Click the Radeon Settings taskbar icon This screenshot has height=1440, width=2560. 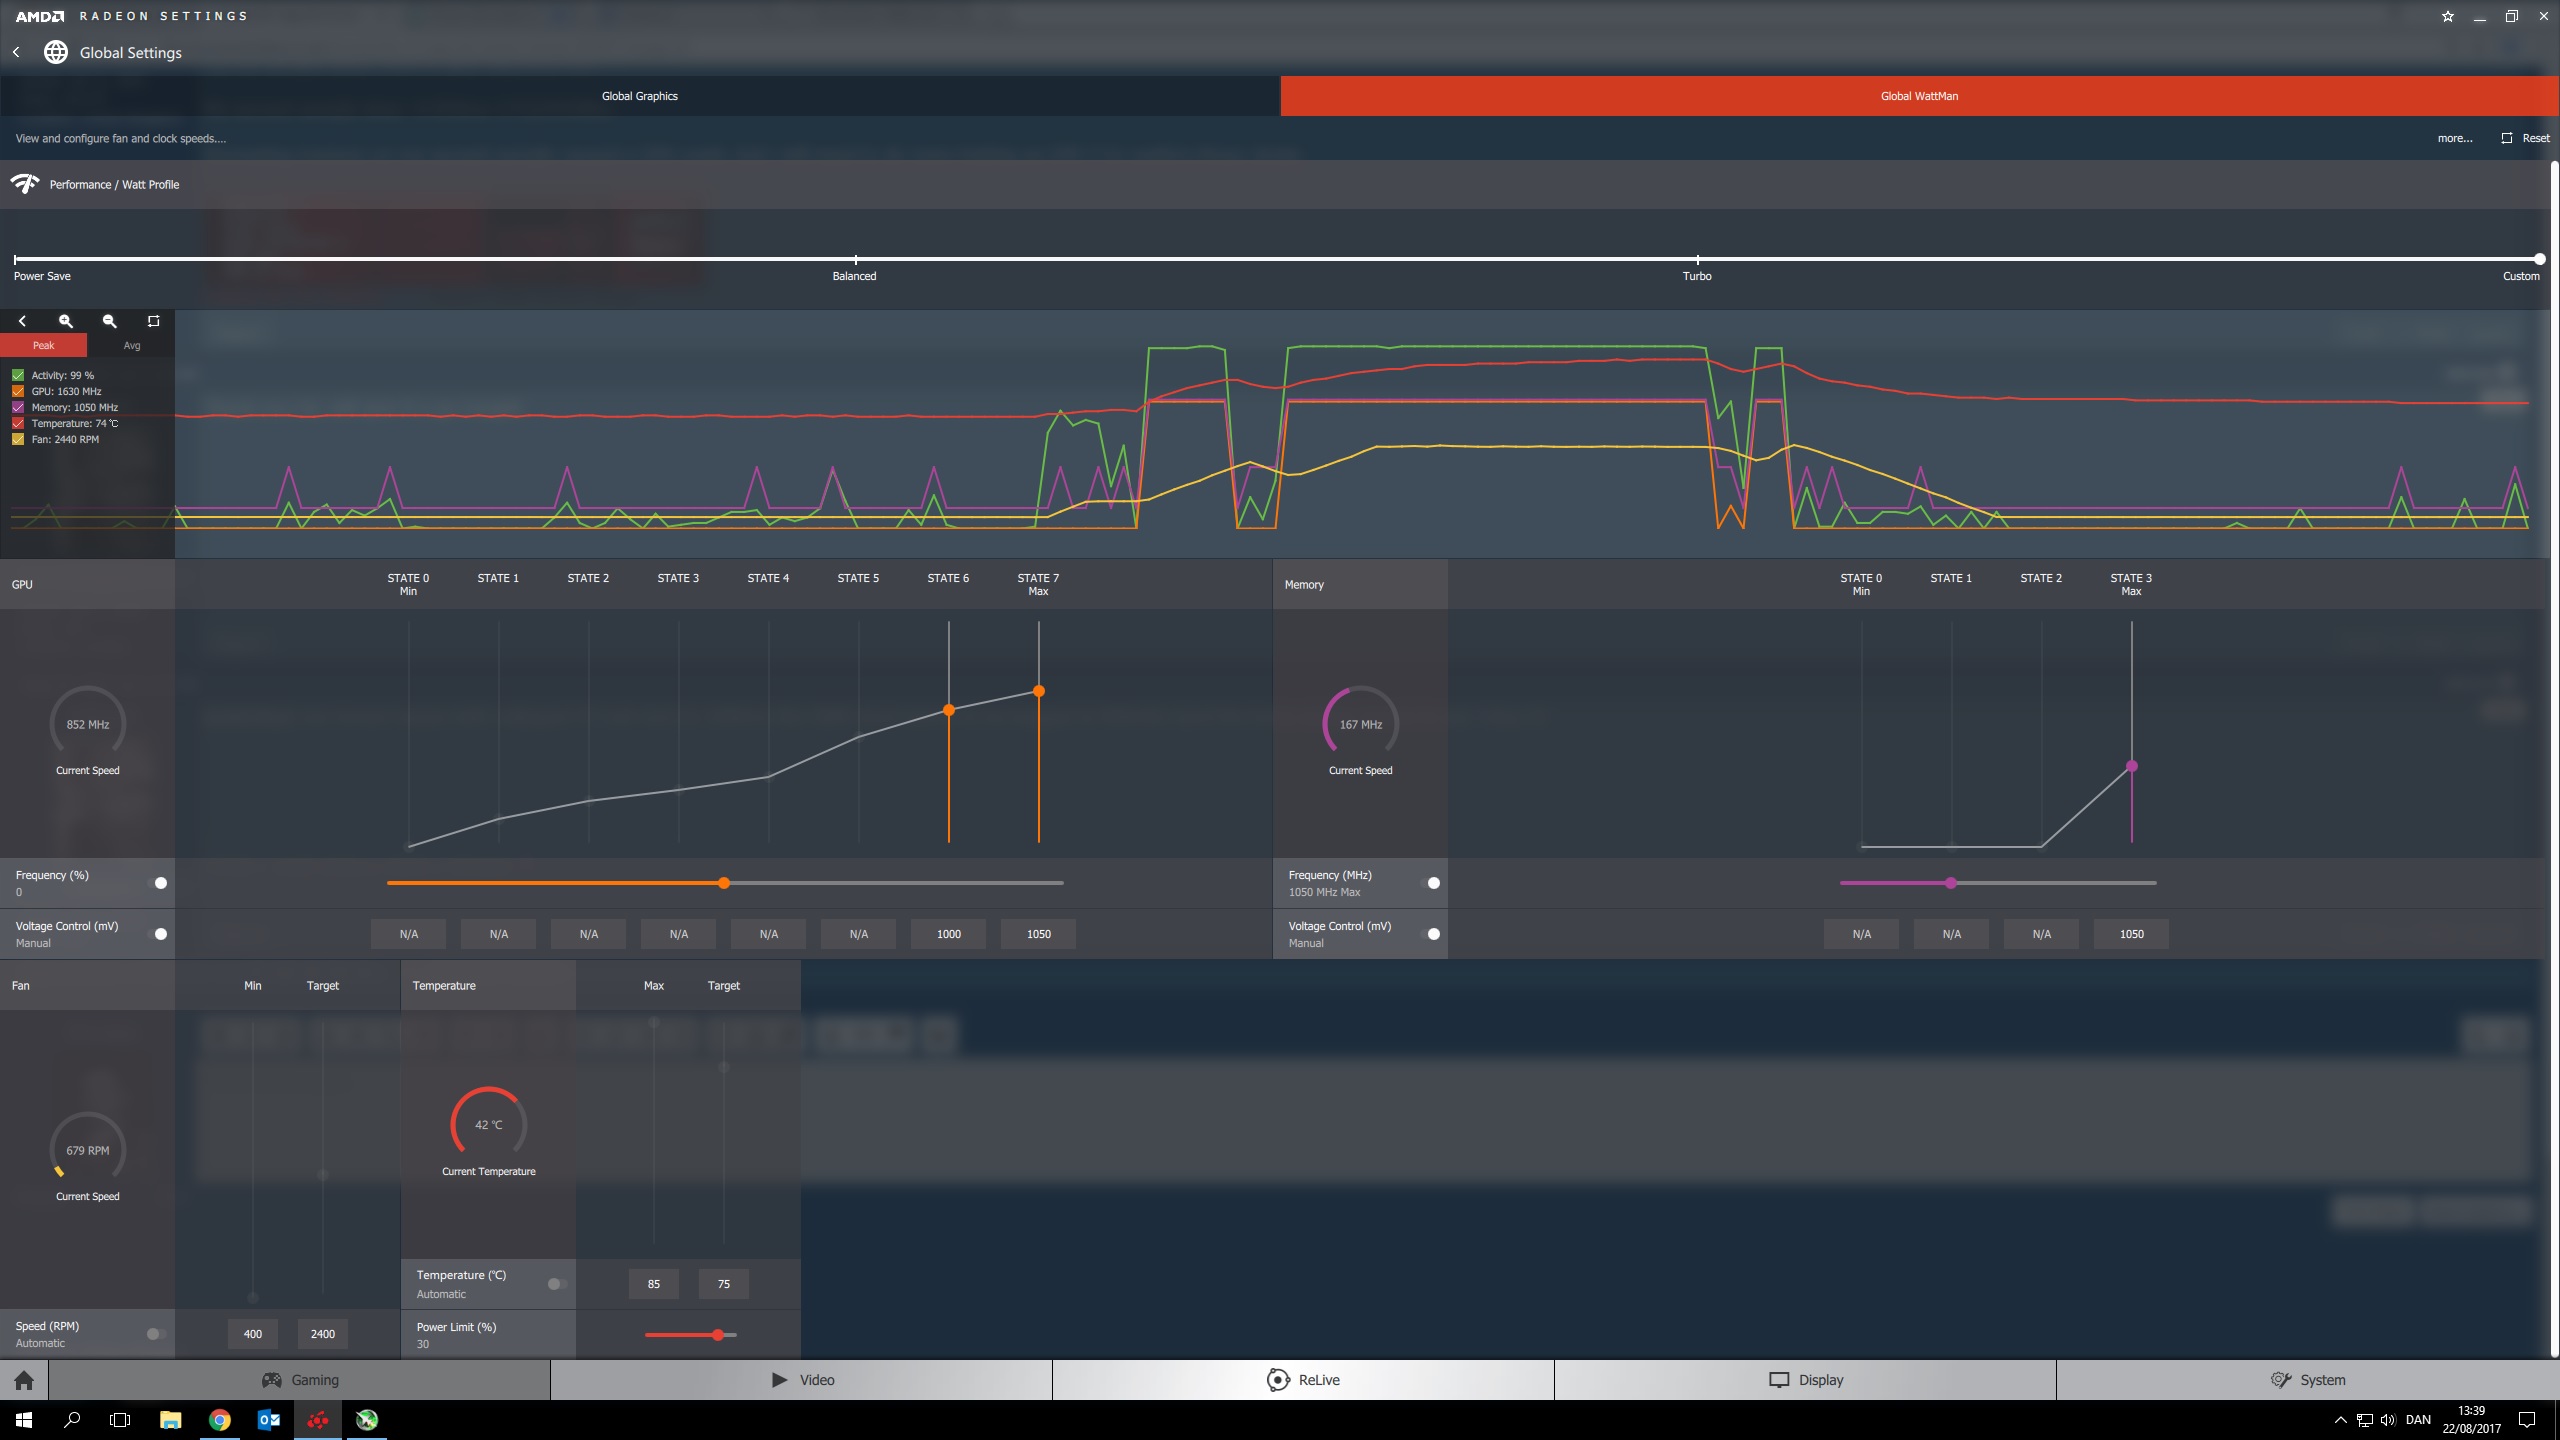pyautogui.click(x=318, y=1420)
